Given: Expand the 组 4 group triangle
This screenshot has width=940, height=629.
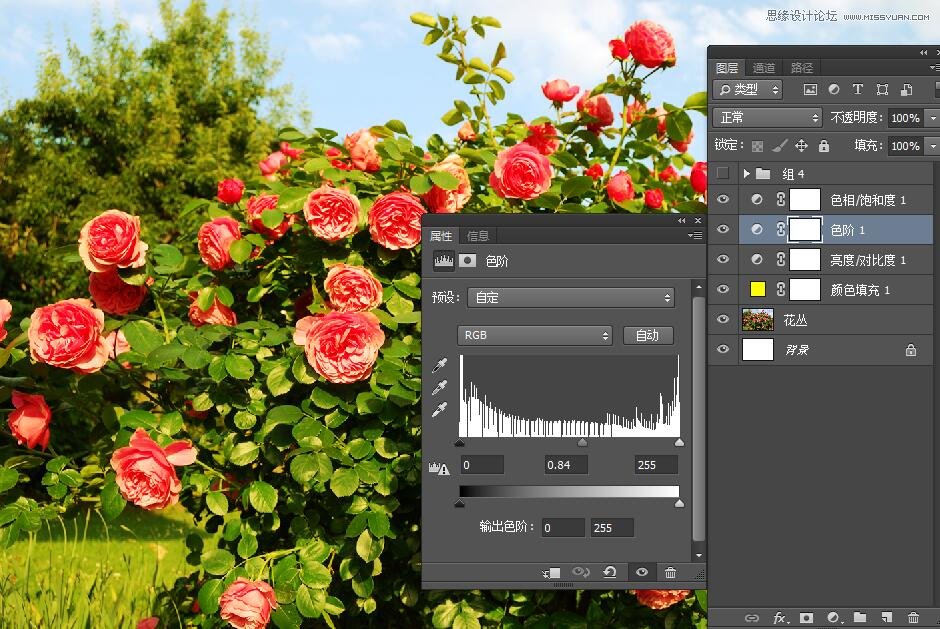Looking at the screenshot, I should pyautogui.click(x=746, y=173).
